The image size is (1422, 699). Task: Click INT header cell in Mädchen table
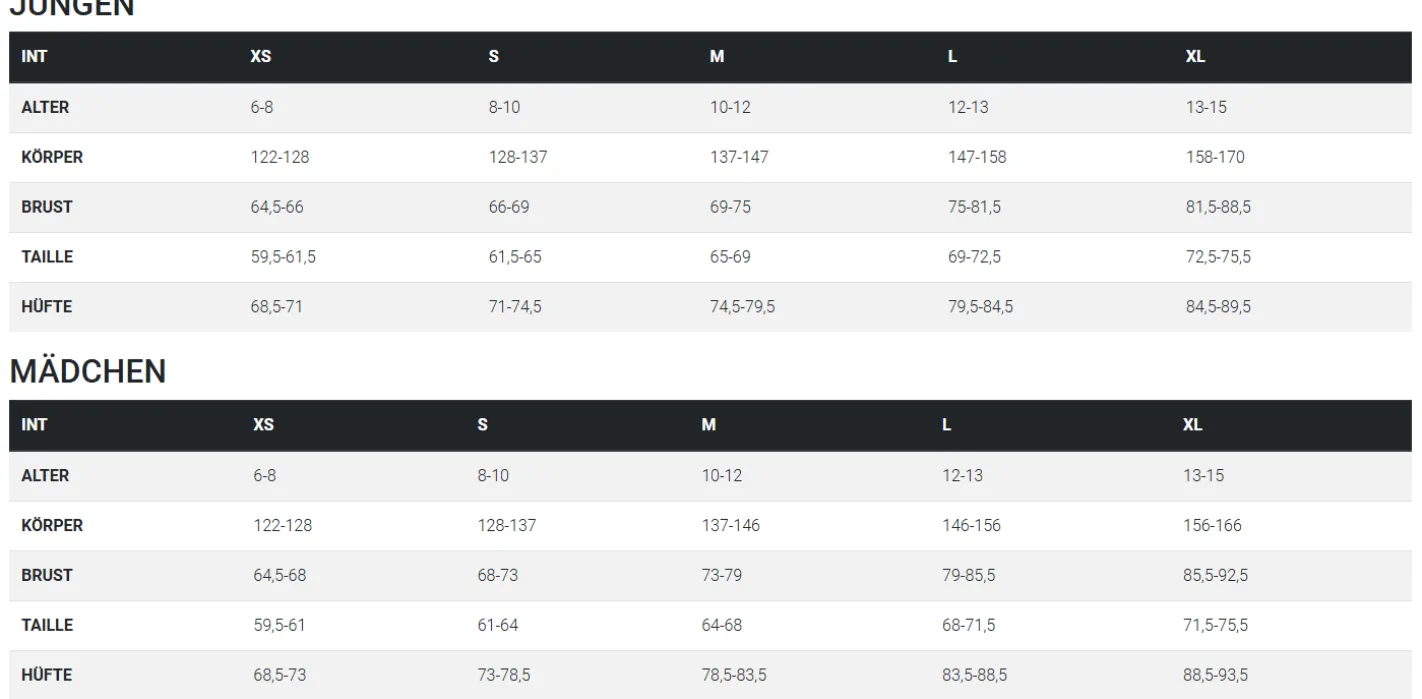(x=34, y=425)
